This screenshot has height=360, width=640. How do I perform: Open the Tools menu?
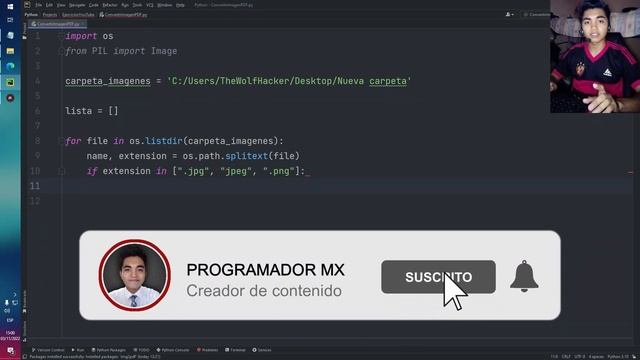(x=137, y=5)
